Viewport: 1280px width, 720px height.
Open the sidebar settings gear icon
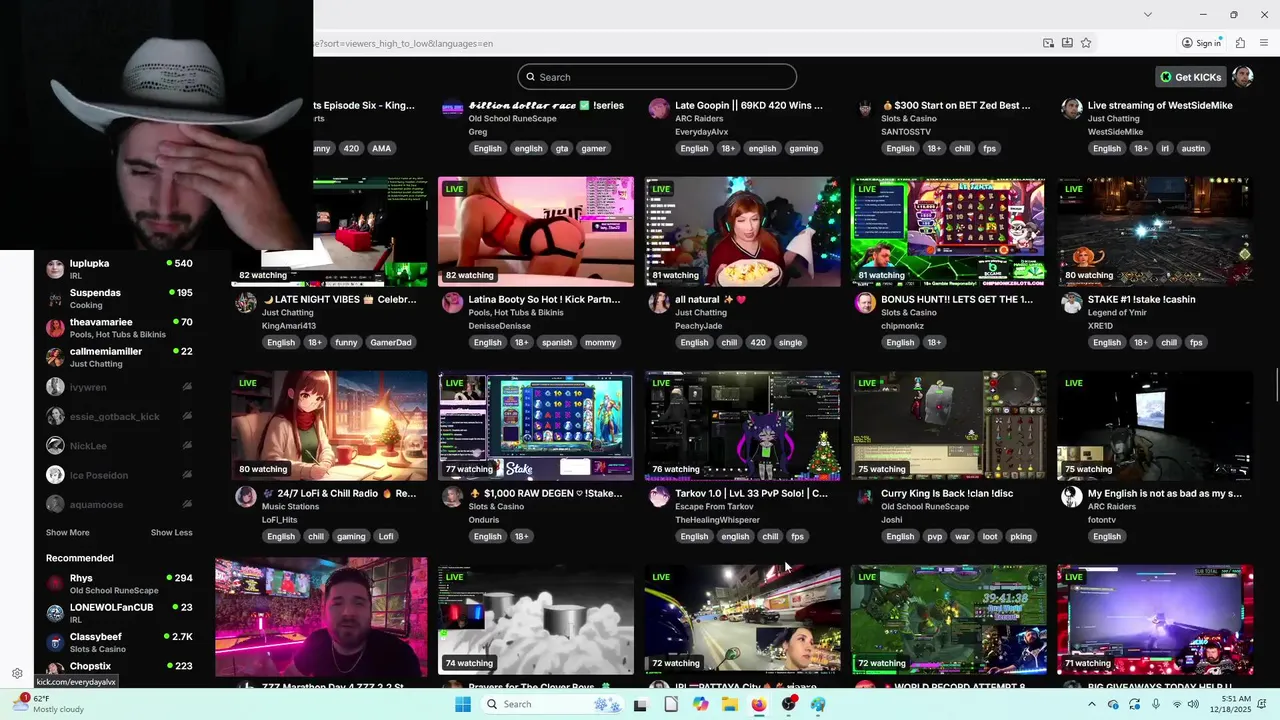pyautogui.click(x=17, y=673)
